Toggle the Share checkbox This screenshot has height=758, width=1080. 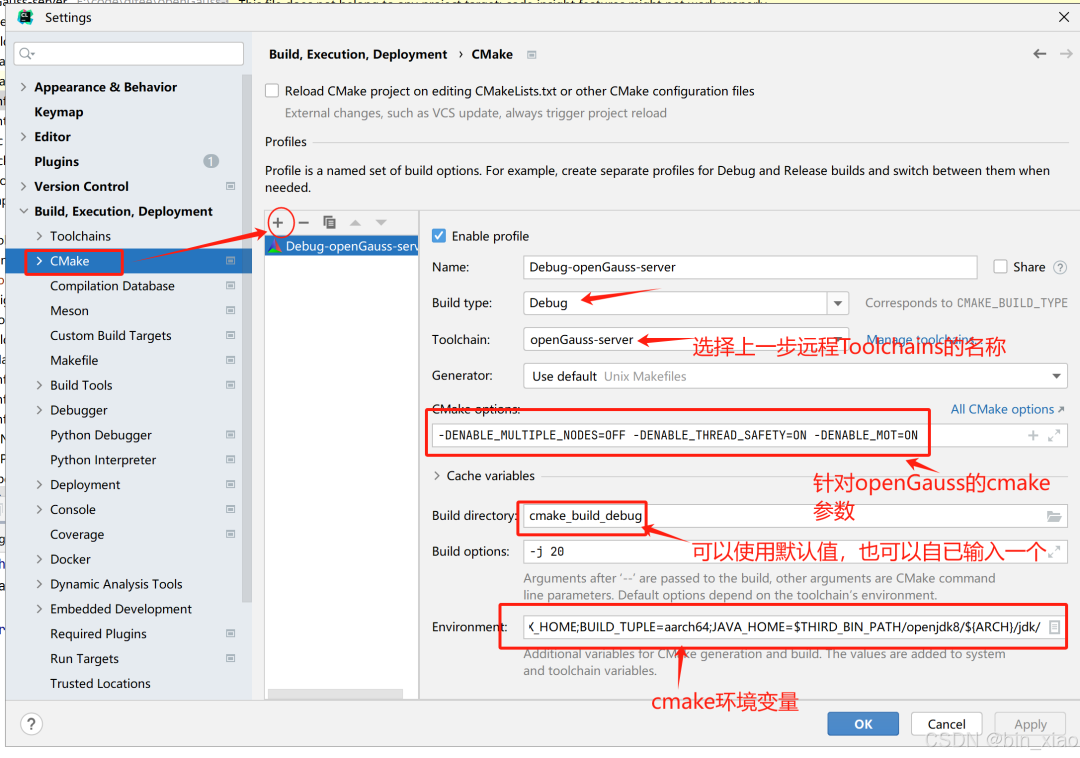point(1000,267)
